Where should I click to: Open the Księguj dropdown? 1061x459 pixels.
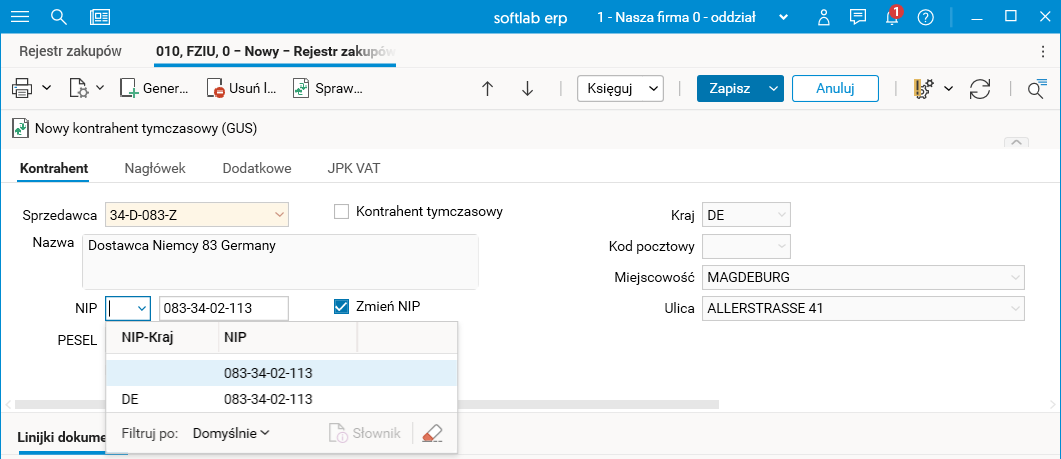(x=621, y=88)
